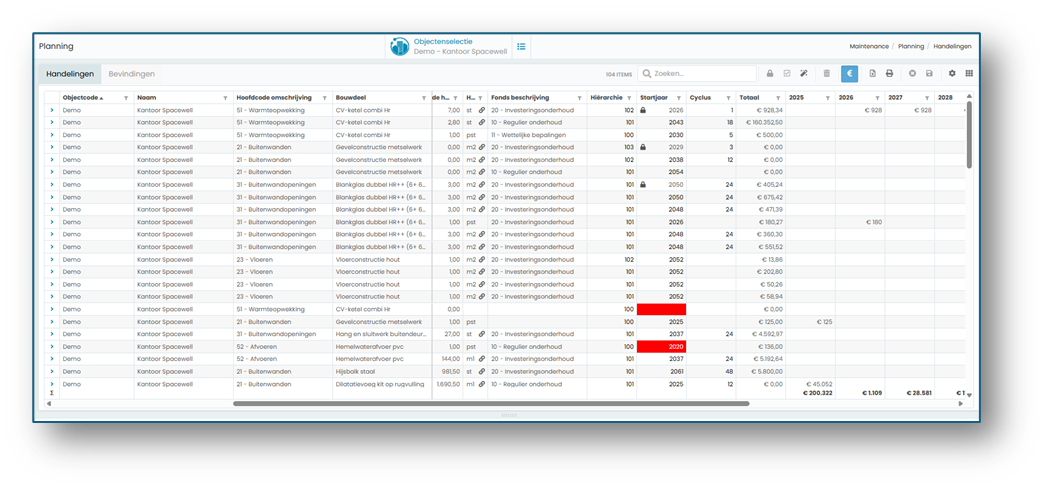The image size is (1045, 487).
Task: Click filter icon on Hoofdcode omschrijving column
Action: point(325,98)
